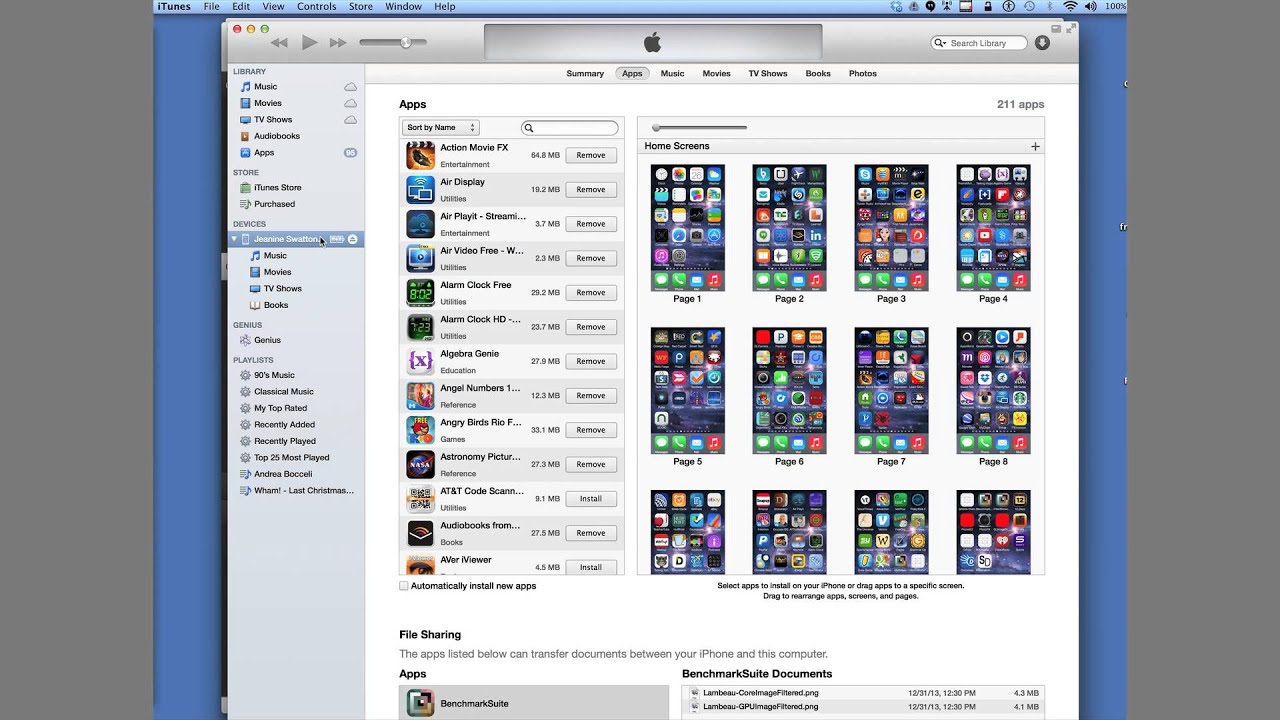Open the BenchmarkSuite file sharing app
1280x720 pixels.
pyautogui.click(x=534, y=703)
